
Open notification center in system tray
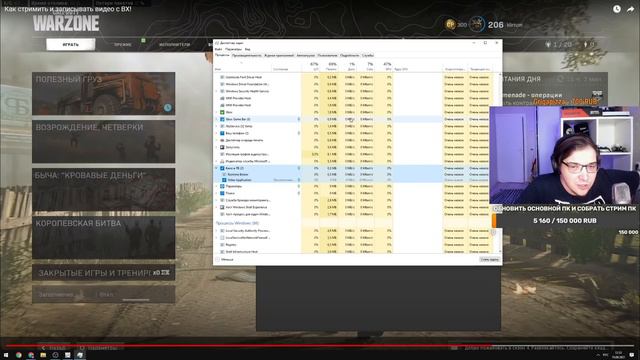(632, 355)
